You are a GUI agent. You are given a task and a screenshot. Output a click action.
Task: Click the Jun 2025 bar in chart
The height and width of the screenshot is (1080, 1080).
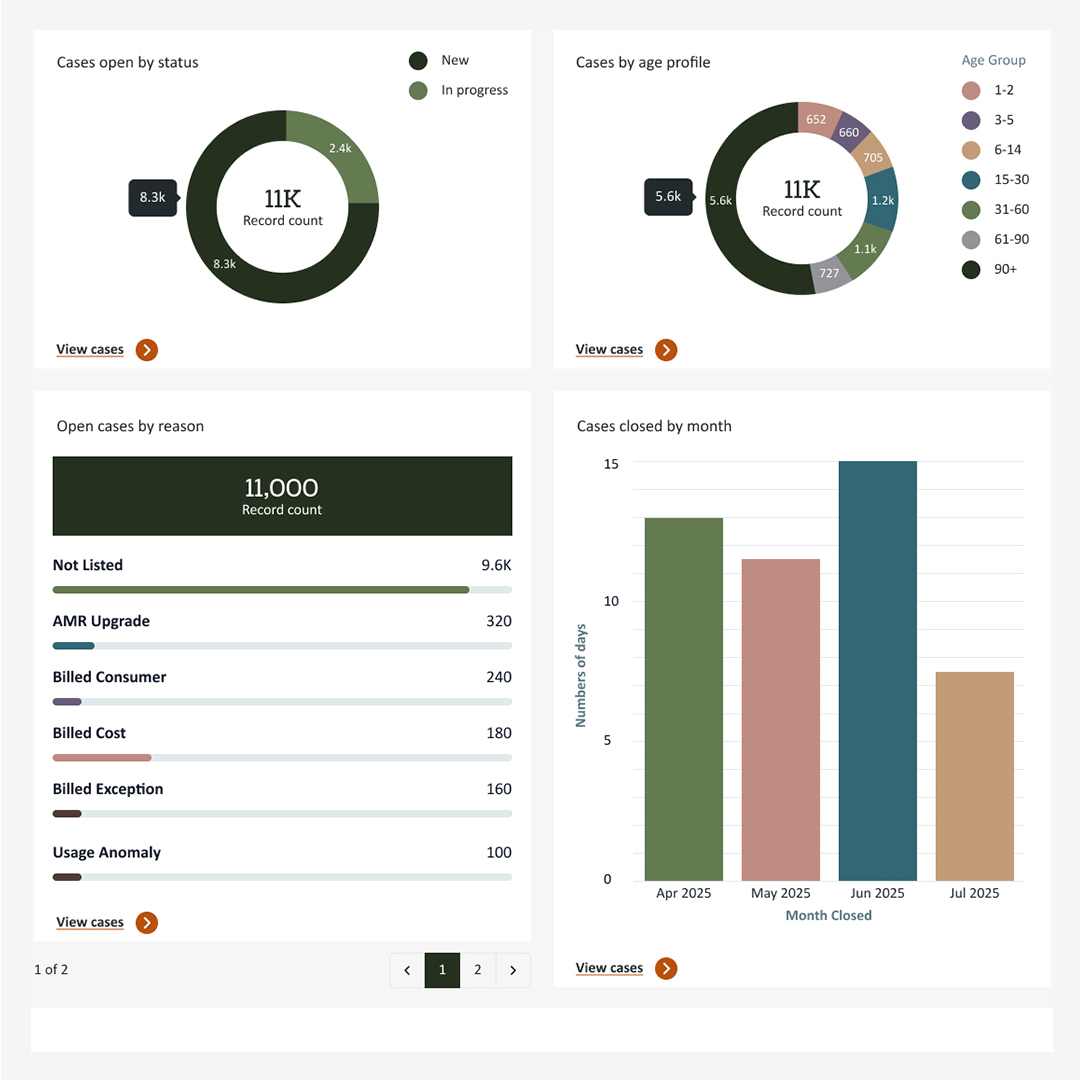(877, 670)
